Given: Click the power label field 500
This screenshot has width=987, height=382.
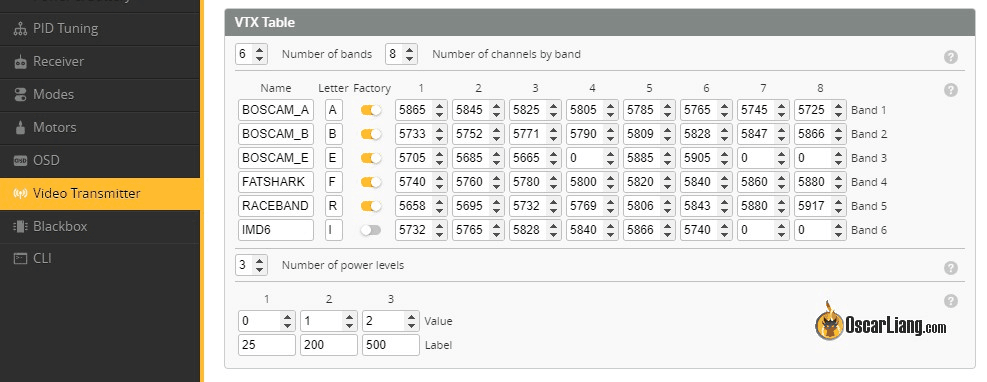Looking at the screenshot, I should (391, 345).
